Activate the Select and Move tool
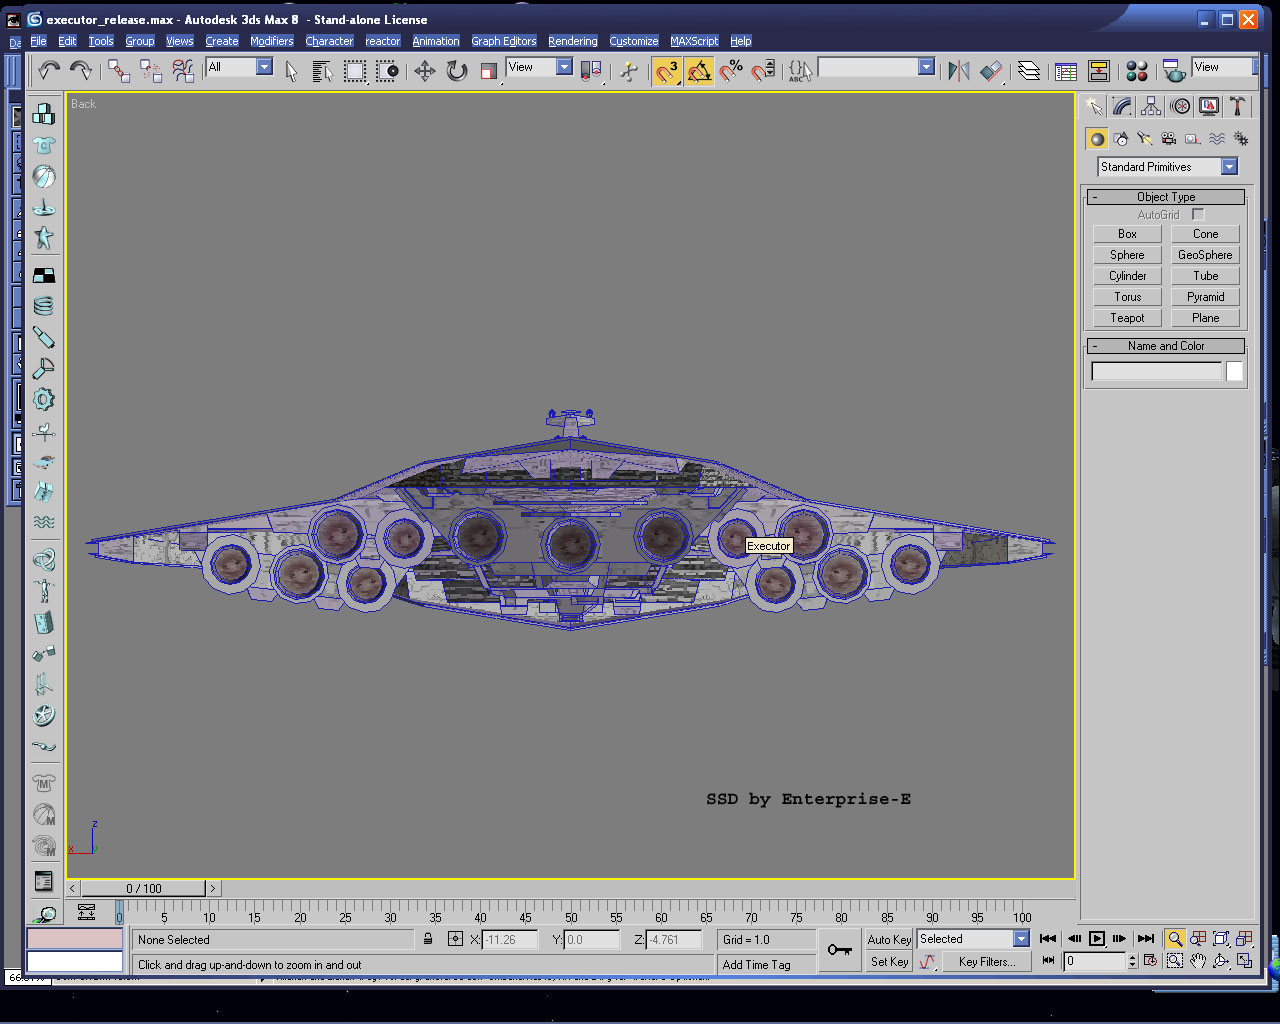The height and width of the screenshot is (1024, 1280). click(425, 70)
